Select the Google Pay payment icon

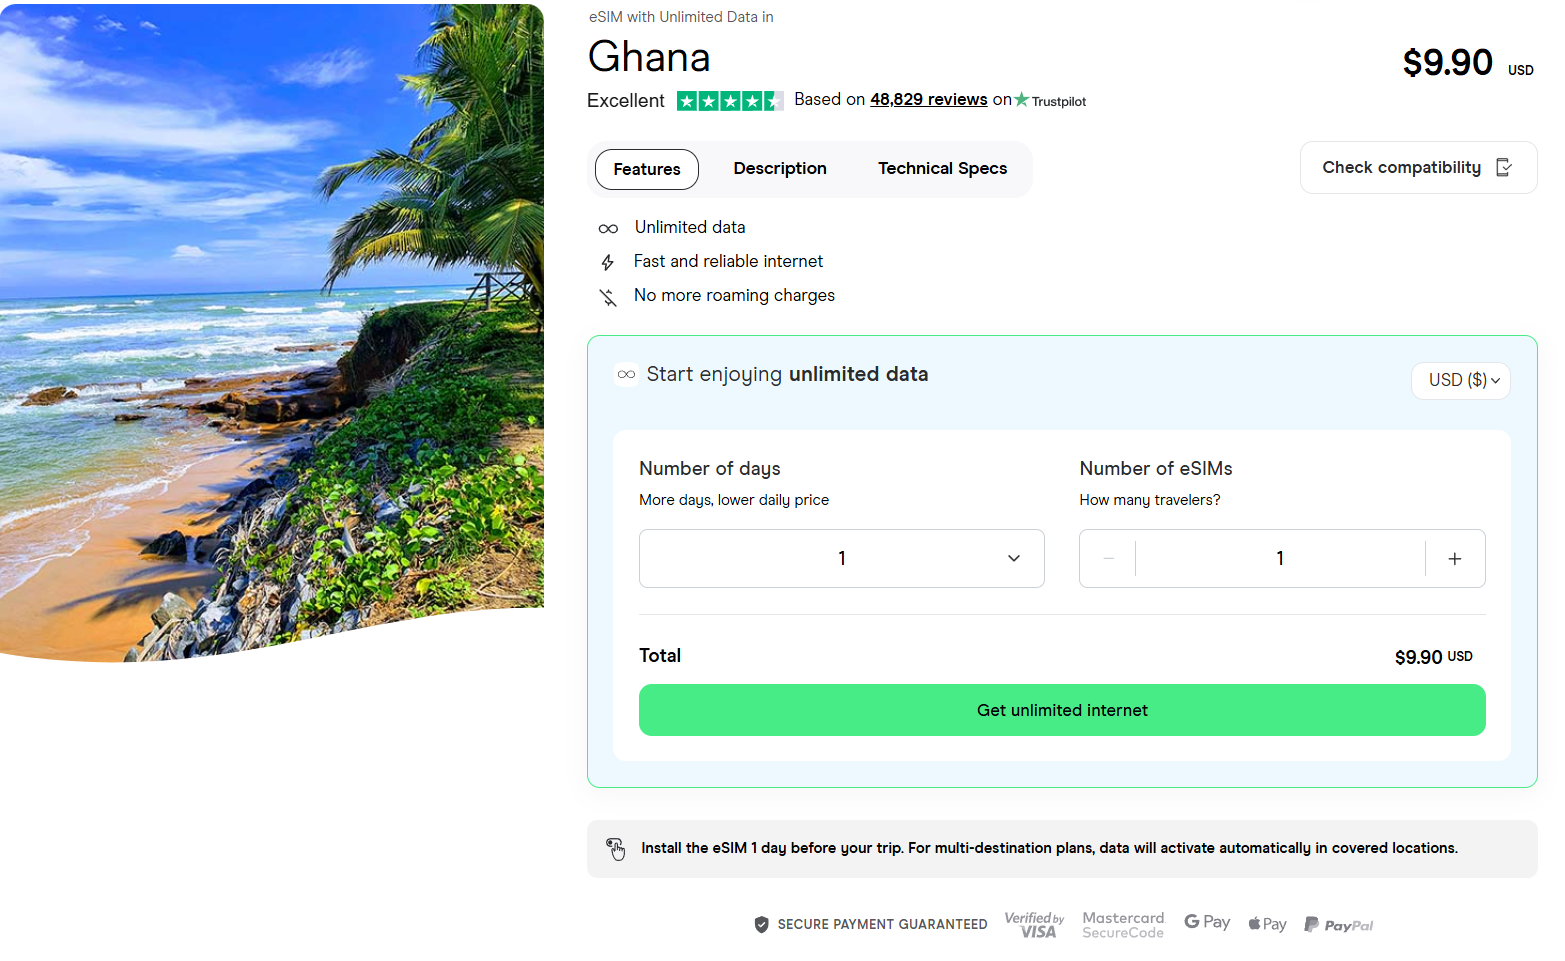click(1207, 923)
